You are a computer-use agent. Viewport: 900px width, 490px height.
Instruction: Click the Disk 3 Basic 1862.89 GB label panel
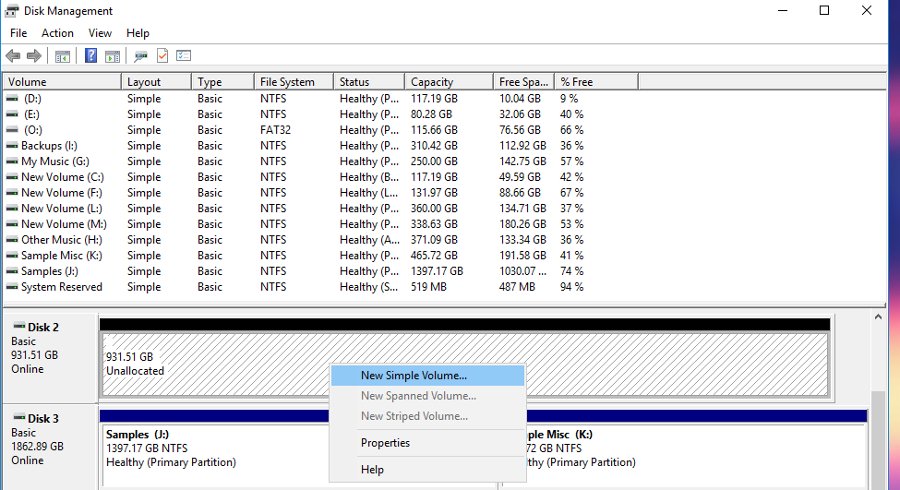[x=51, y=447]
